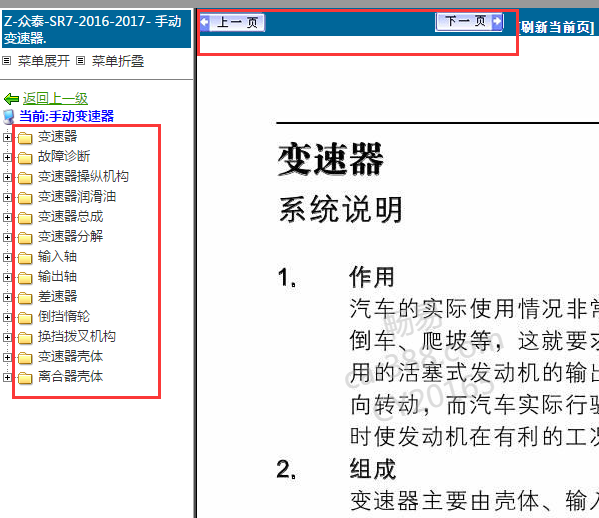The height and width of the screenshot is (518, 599).
Task: Open the 故障诊断 folder label
Action: [64, 156]
